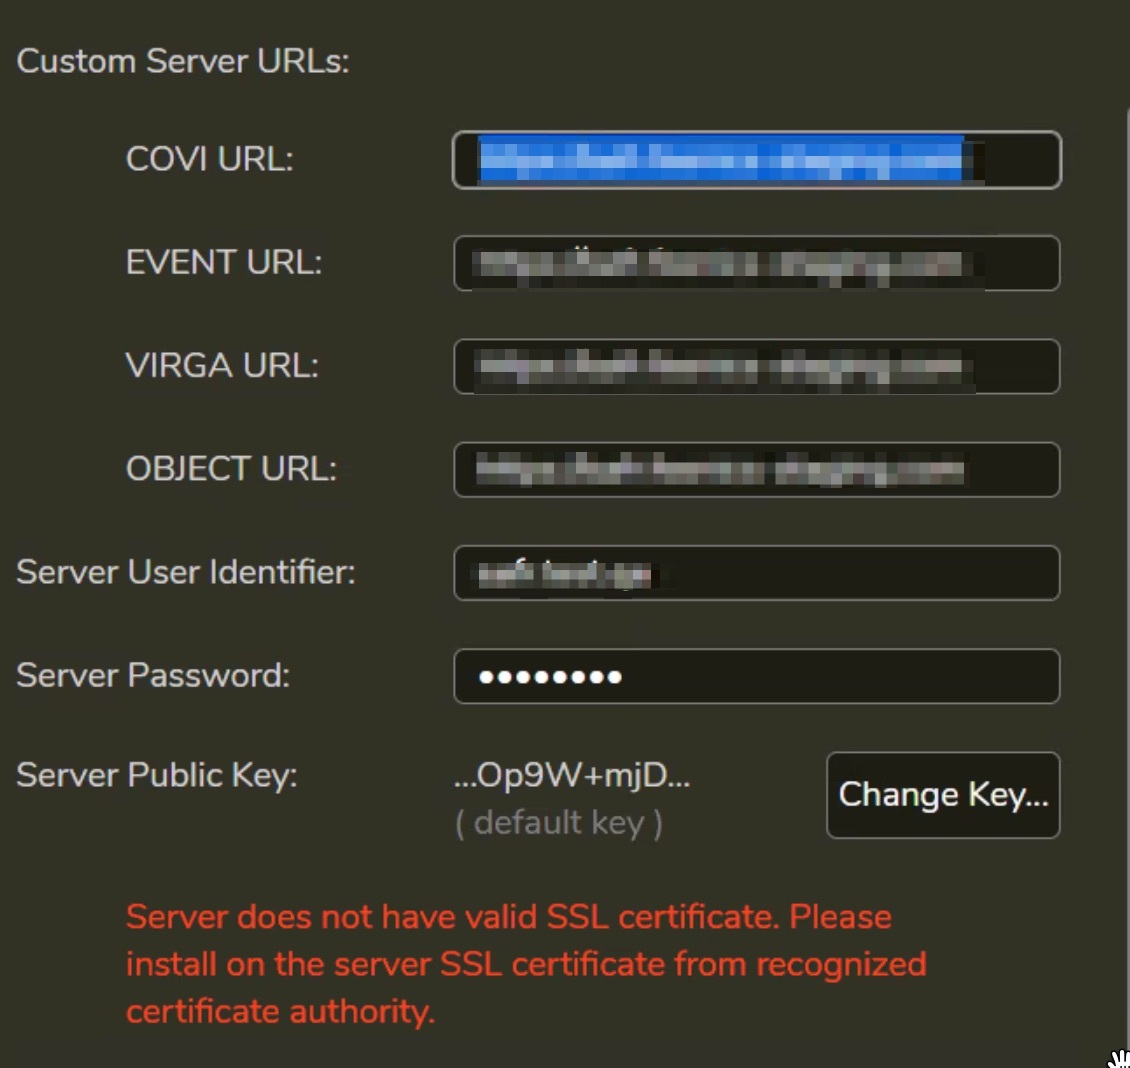Click the 'OBJECT URL:' label

(231, 468)
